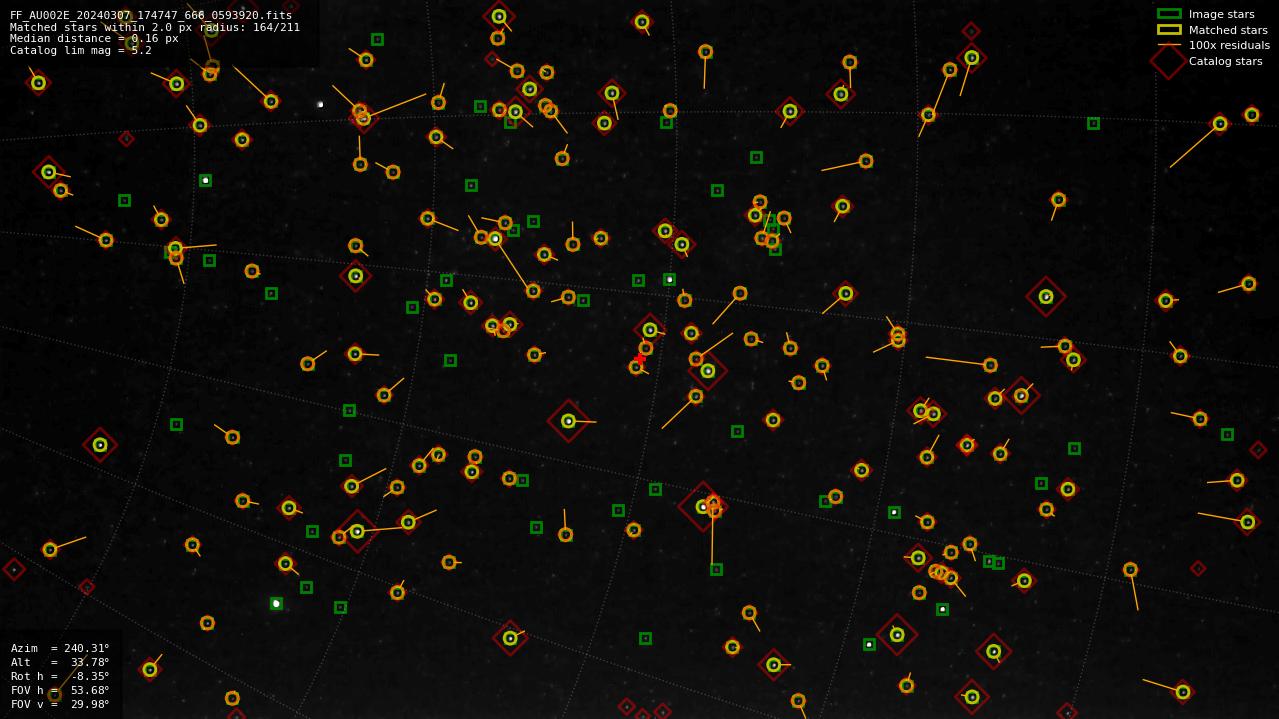Click the red diamond Catalog stars legend marker
This screenshot has width=1279, height=719.
click(1169, 61)
